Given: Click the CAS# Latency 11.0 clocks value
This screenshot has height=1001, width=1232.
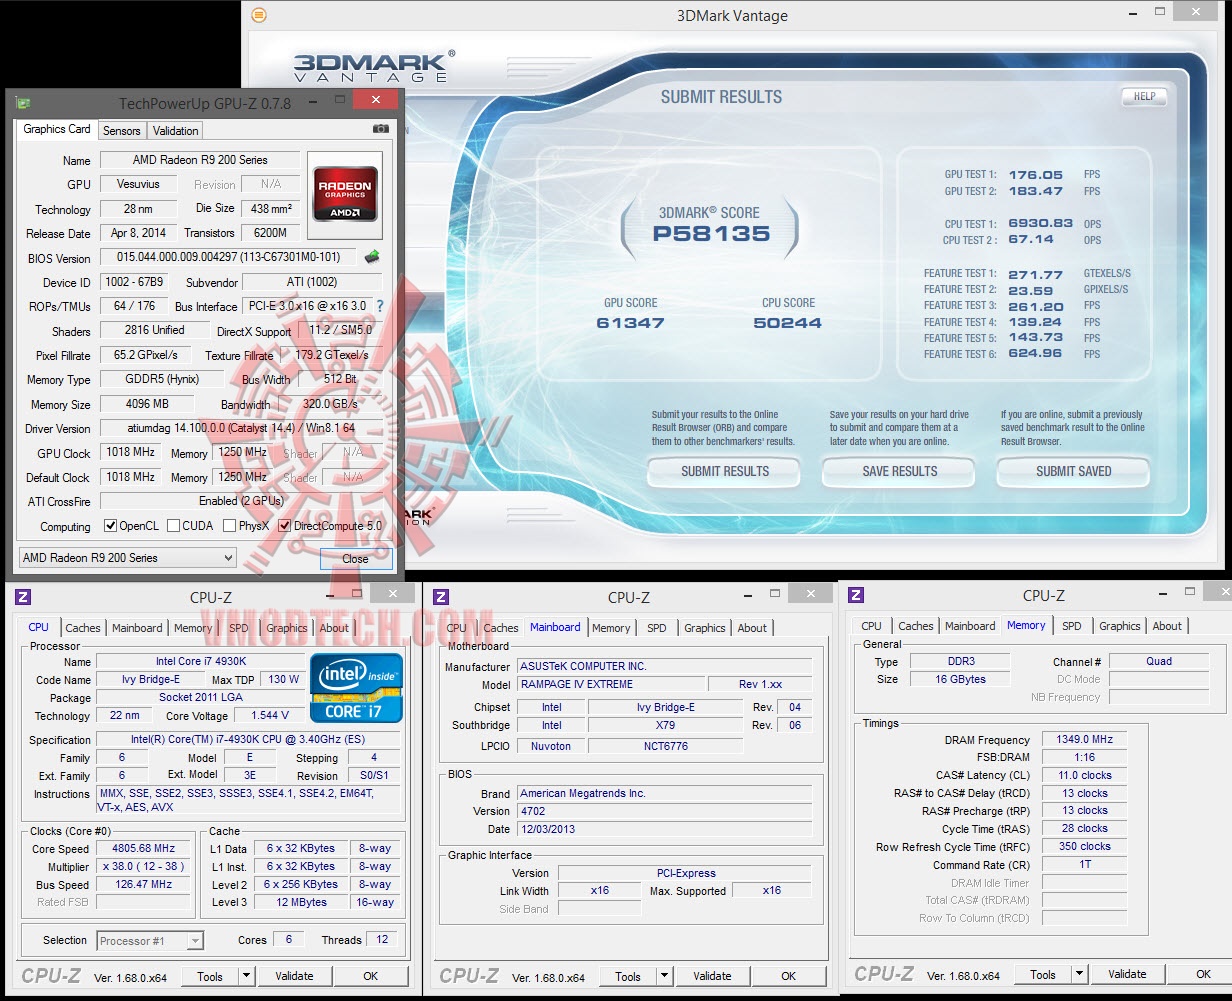Looking at the screenshot, I should pyautogui.click(x=1084, y=775).
